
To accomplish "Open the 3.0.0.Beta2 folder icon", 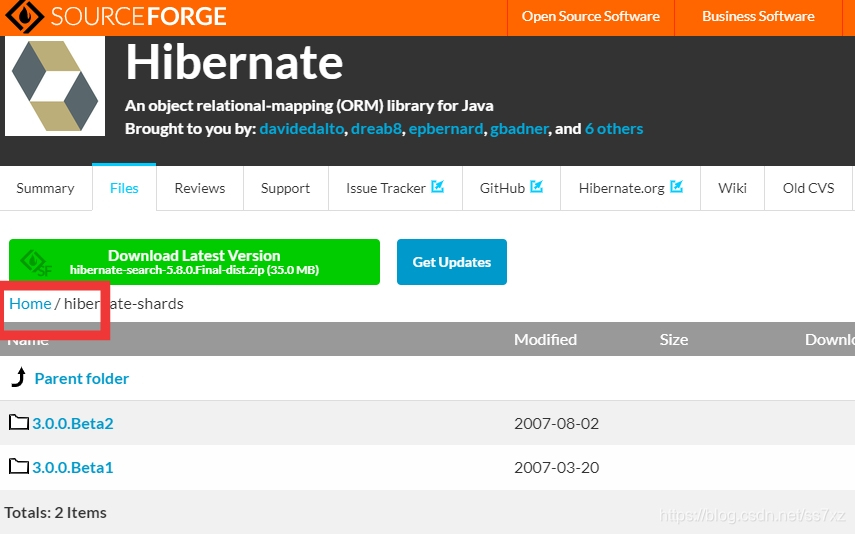I will coord(19,423).
